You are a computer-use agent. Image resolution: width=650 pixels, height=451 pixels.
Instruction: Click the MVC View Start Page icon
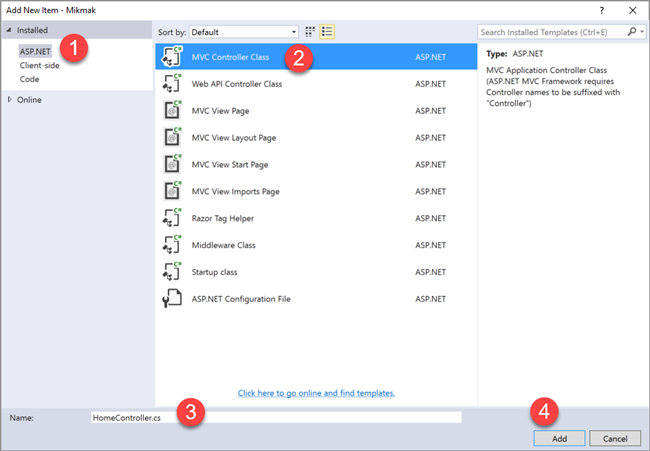pyautogui.click(x=172, y=165)
